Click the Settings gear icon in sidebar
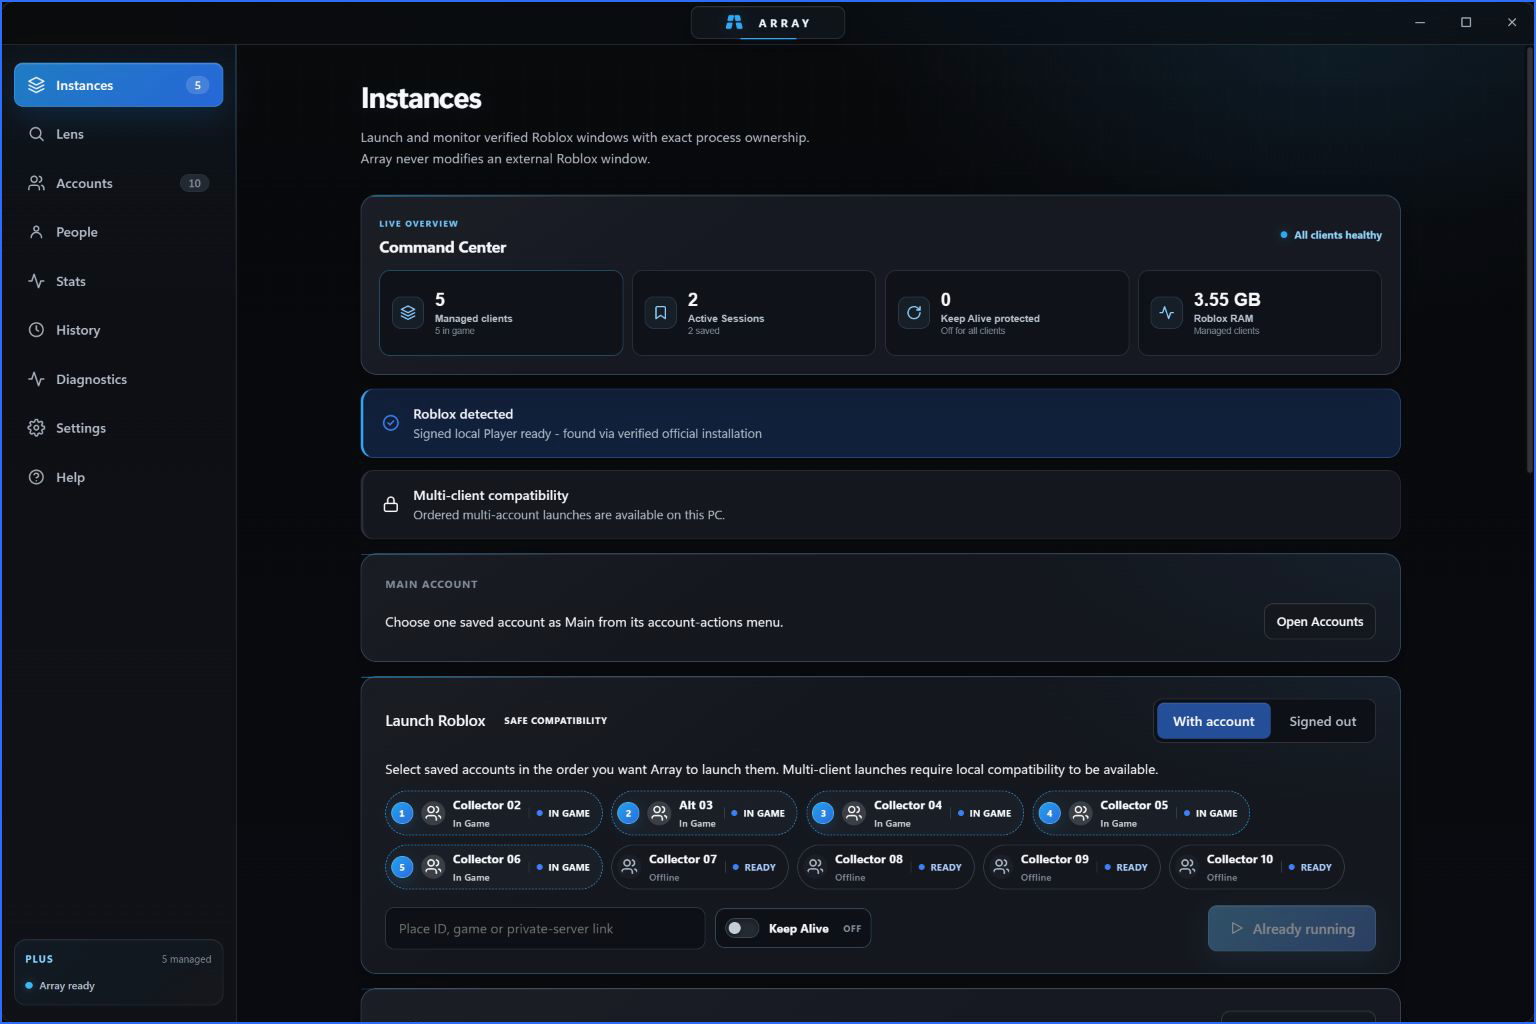This screenshot has width=1536, height=1024. coord(36,428)
